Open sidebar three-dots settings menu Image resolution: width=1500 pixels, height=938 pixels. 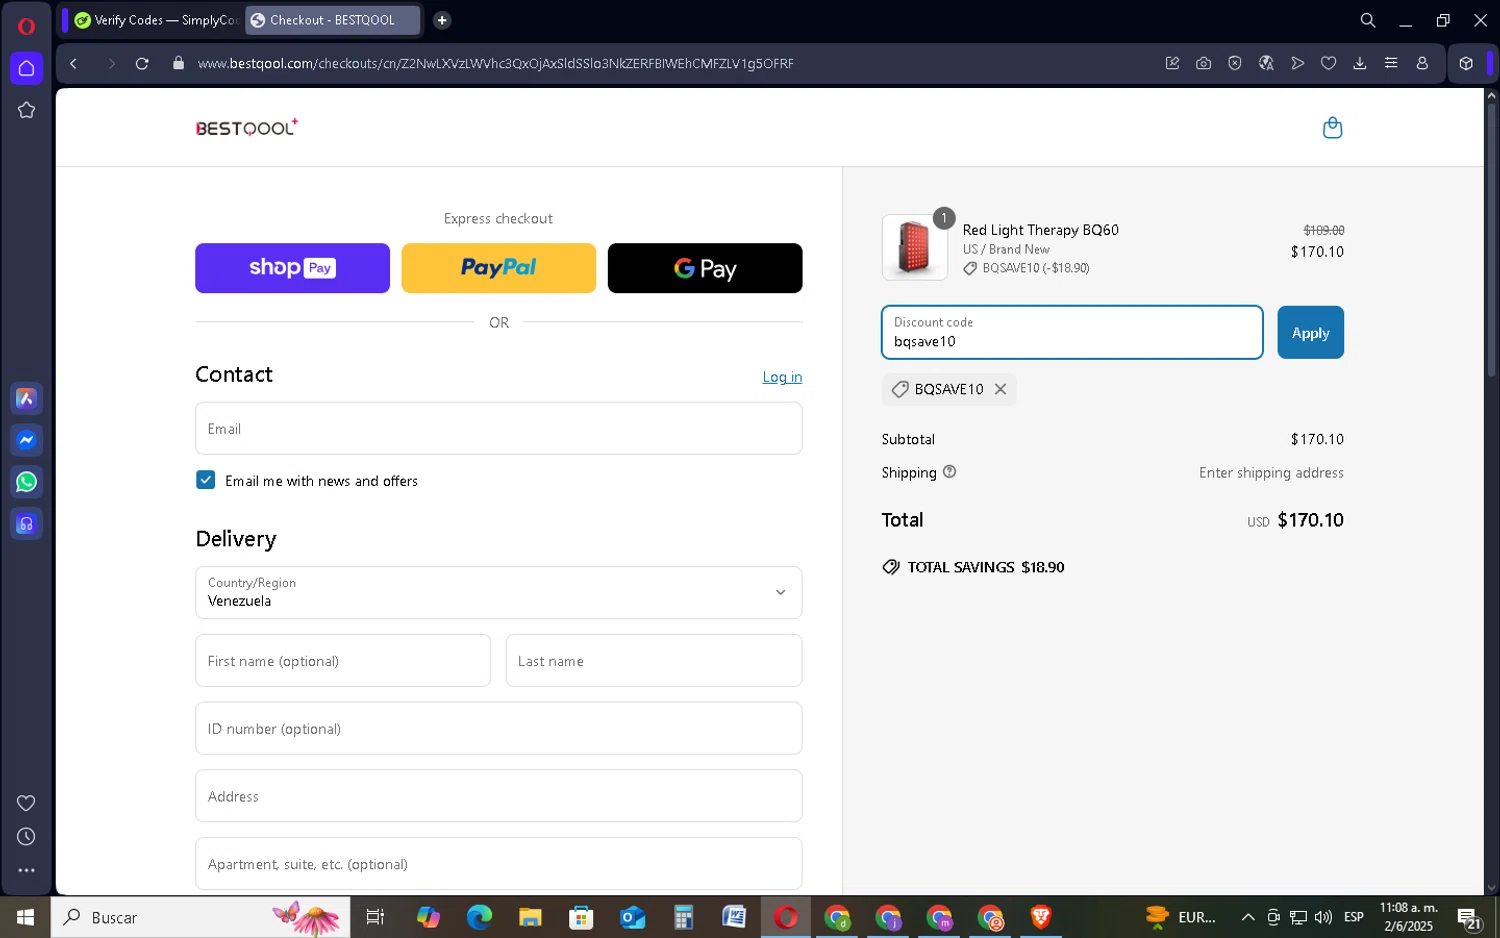tap(27, 871)
